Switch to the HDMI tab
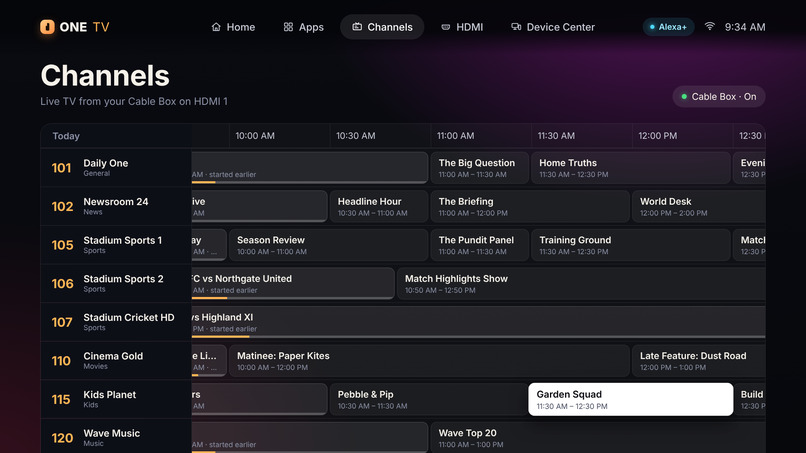The image size is (806, 453). point(462,27)
